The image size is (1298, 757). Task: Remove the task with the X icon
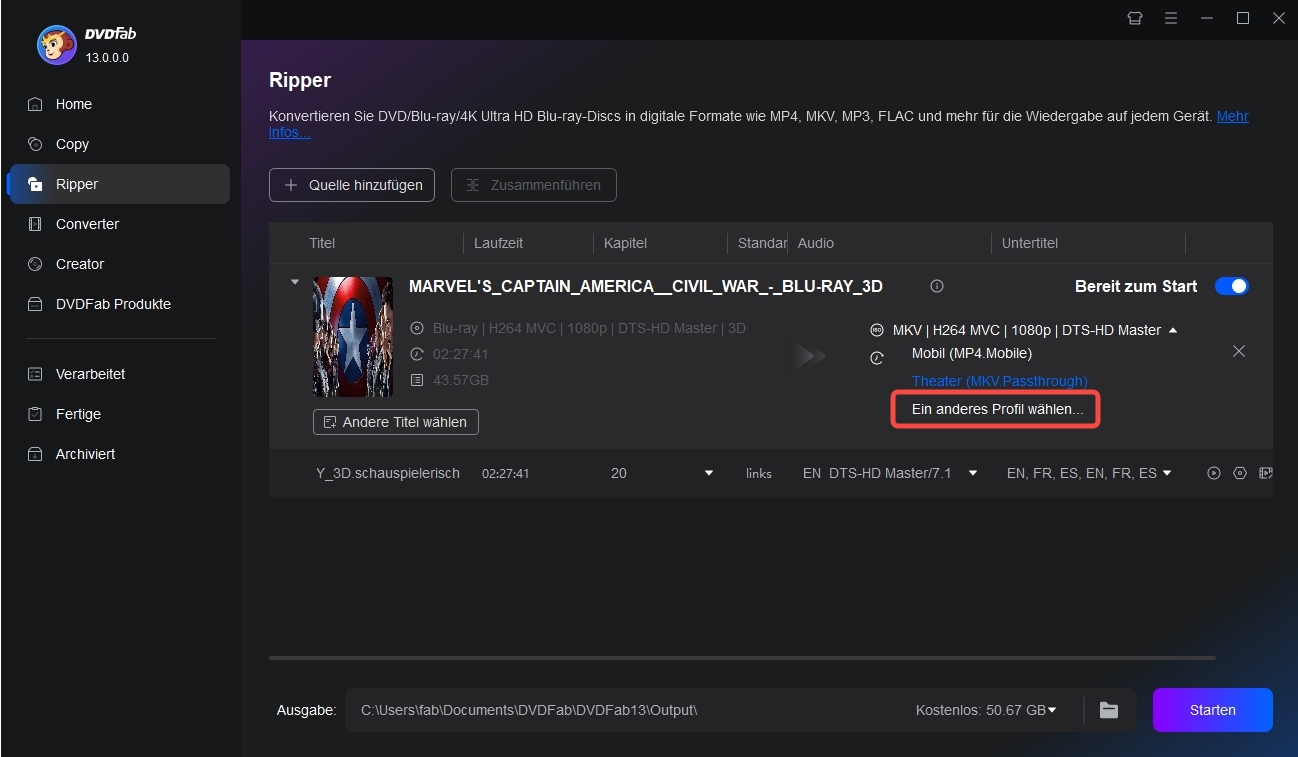click(1239, 351)
